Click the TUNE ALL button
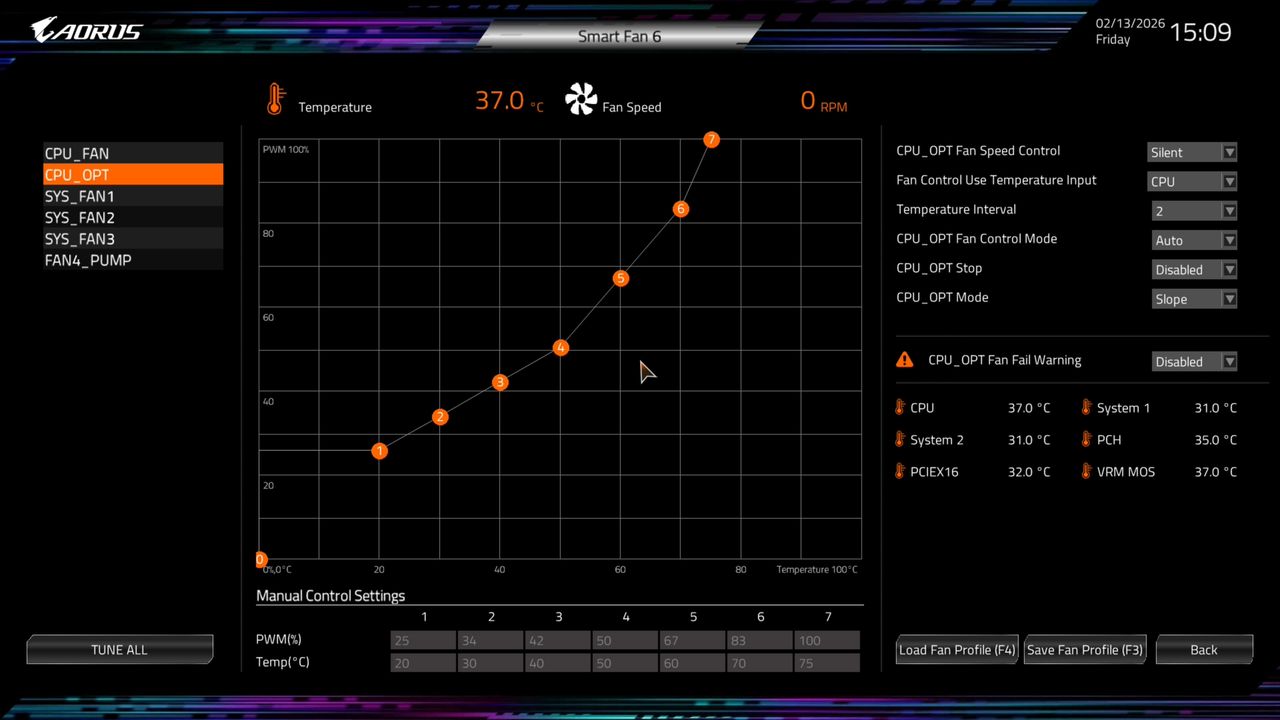Image resolution: width=1280 pixels, height=720 pixels. coord(119,649)
